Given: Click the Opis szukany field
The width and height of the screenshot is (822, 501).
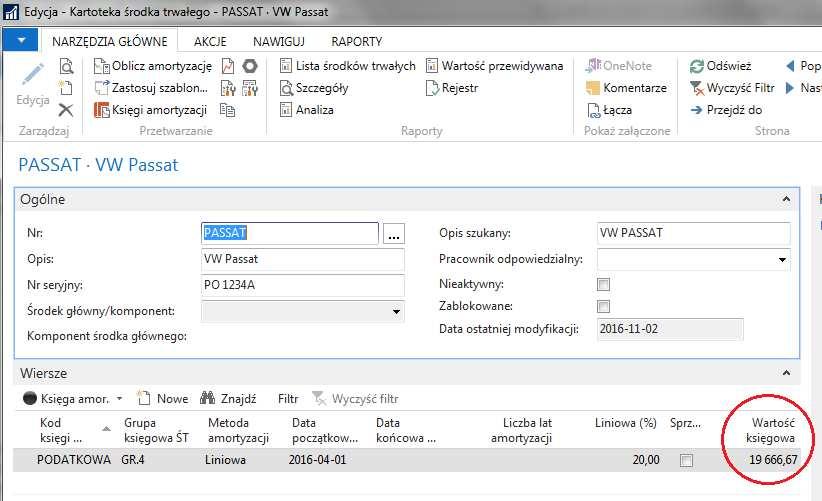Looking at the screenshot, I should pyautogui.click(x=693, y=233).
